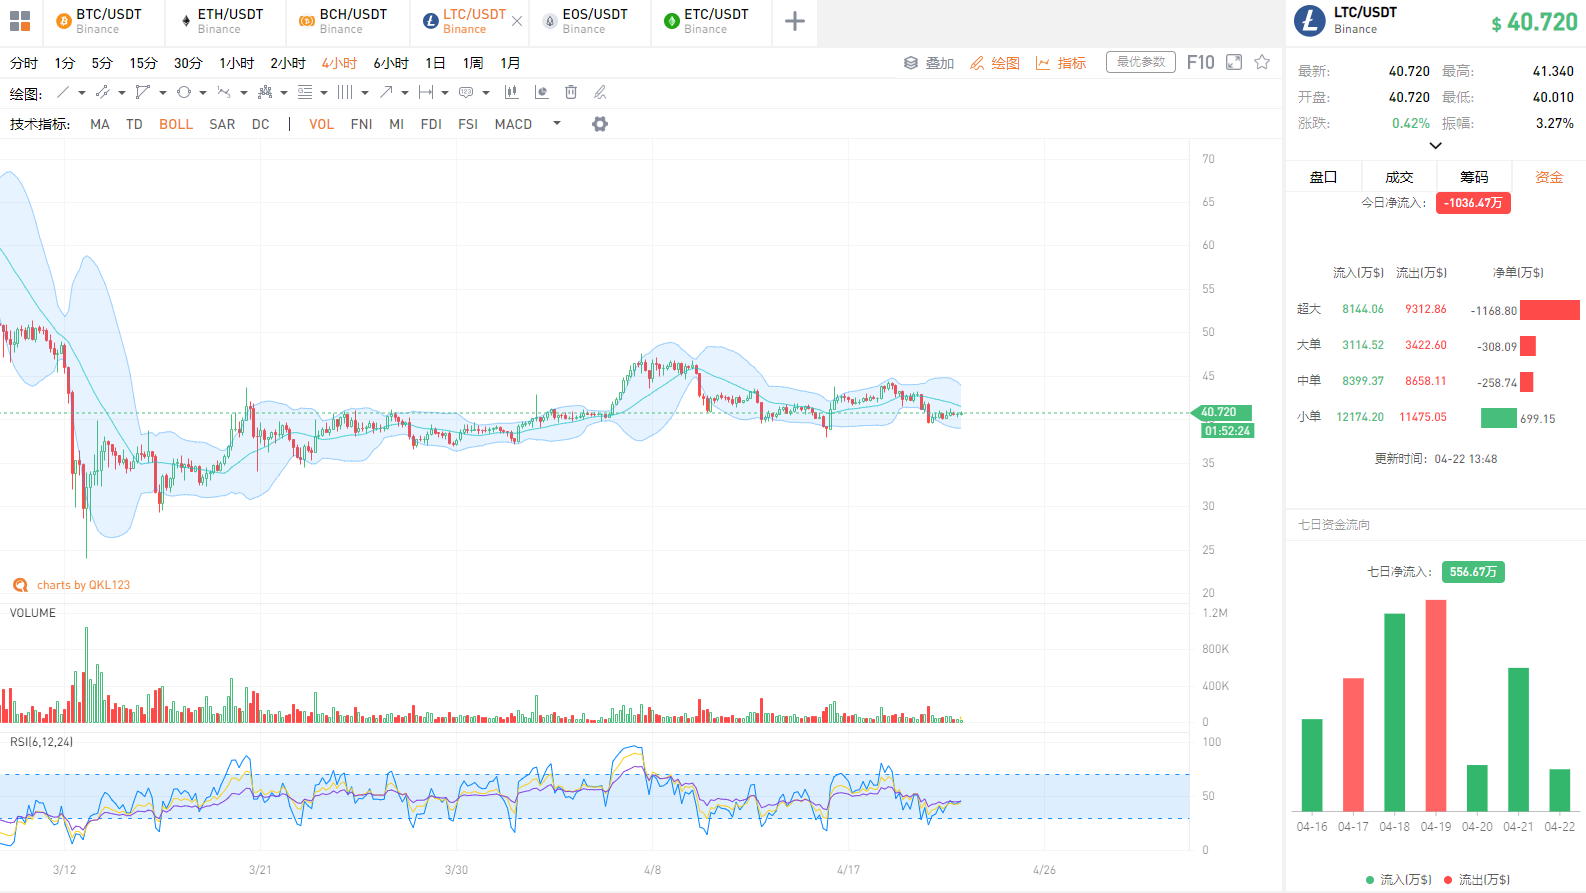Image resolution: width=1586 pixels, height=893 pixels.
Task: Expand line tool dropdown arrow
Action: click(82, 93)
